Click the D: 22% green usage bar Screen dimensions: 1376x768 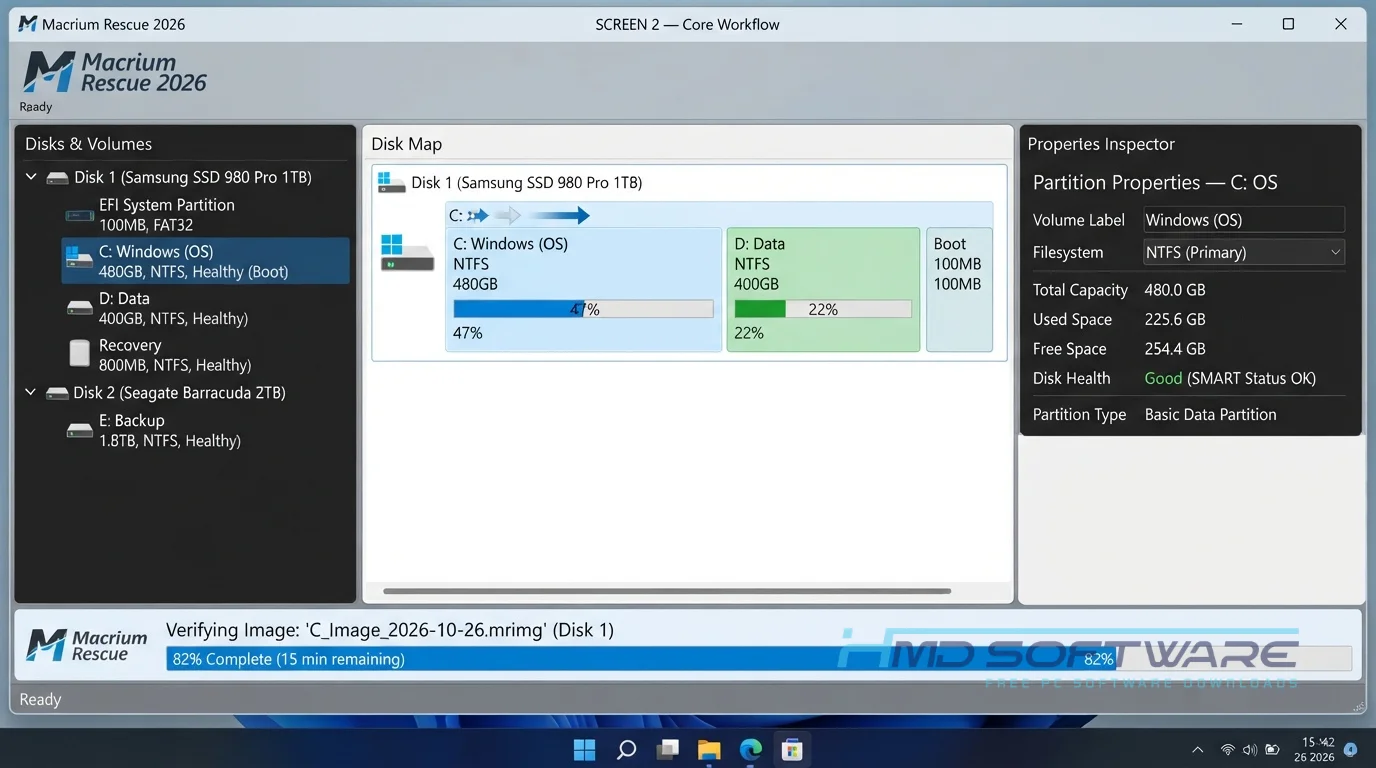tap(823, 309)
